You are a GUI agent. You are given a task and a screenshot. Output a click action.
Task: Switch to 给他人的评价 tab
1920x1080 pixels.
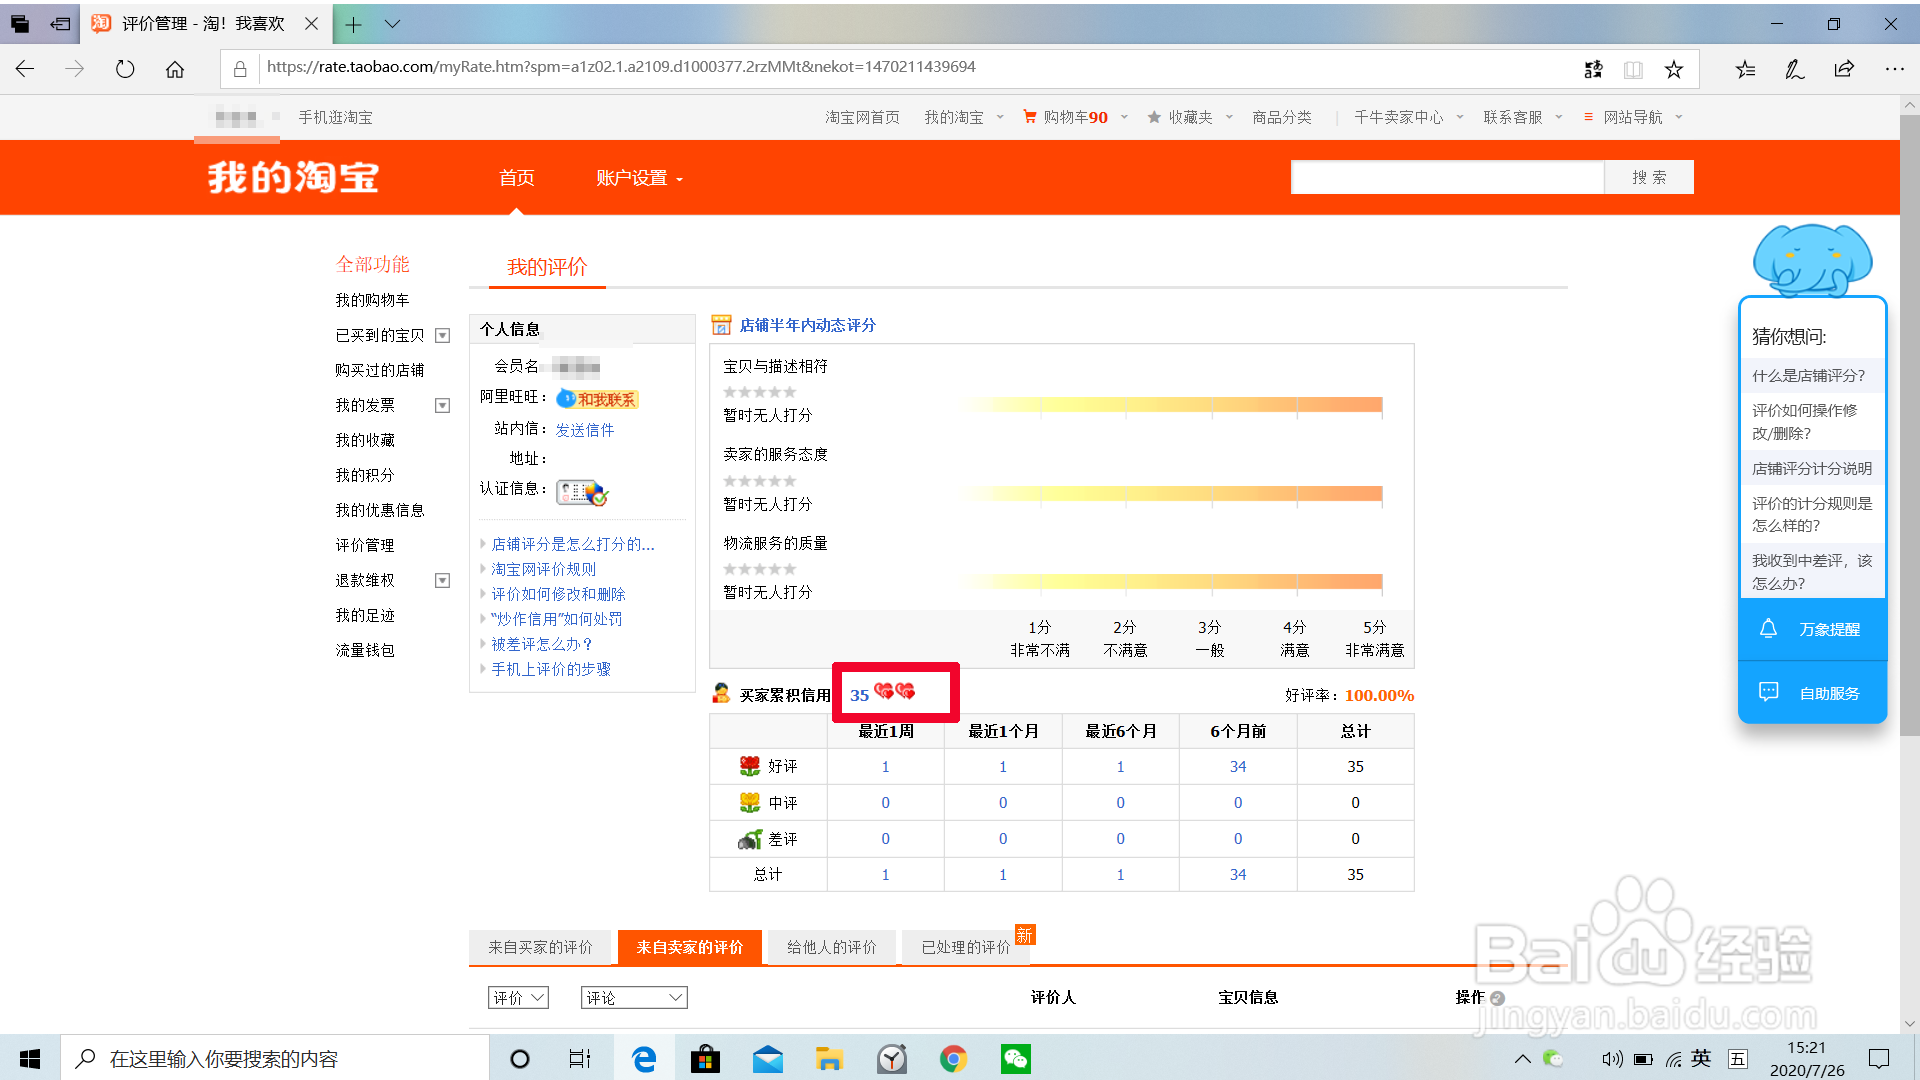(831, 947)
